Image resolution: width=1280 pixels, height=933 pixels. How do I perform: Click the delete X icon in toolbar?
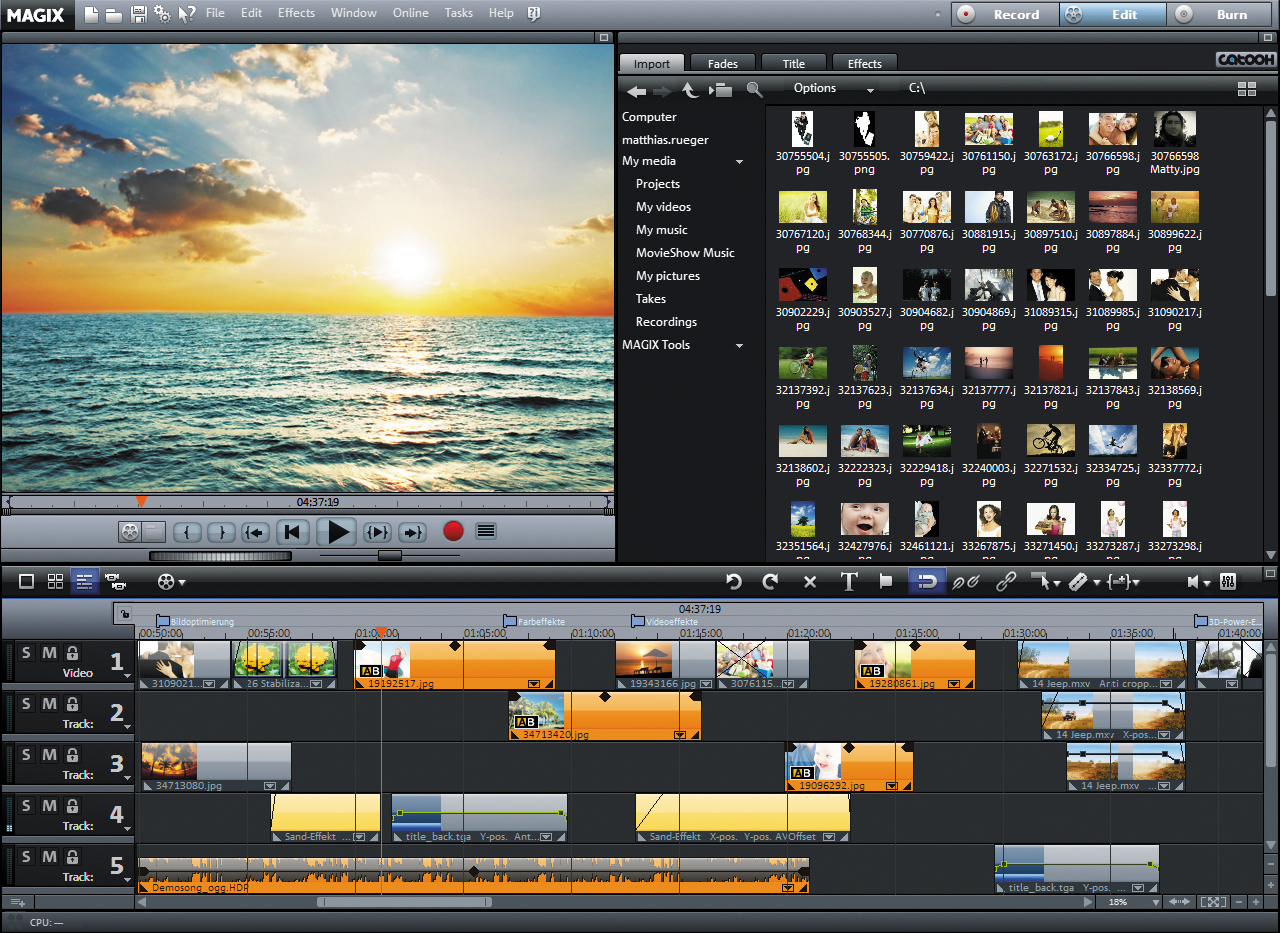click(810, 582)
